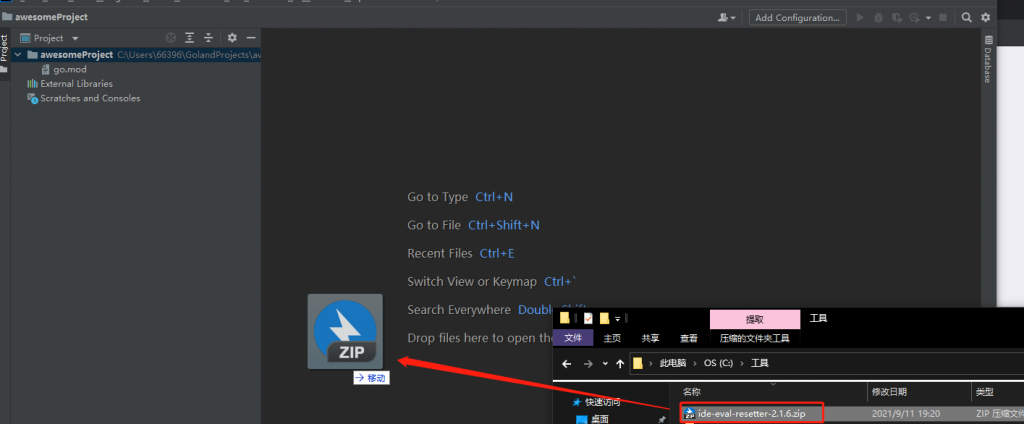Click 类型 column header in Explorer
Image resolution: width=1024 pixels, height=424 pixels.
985,392
